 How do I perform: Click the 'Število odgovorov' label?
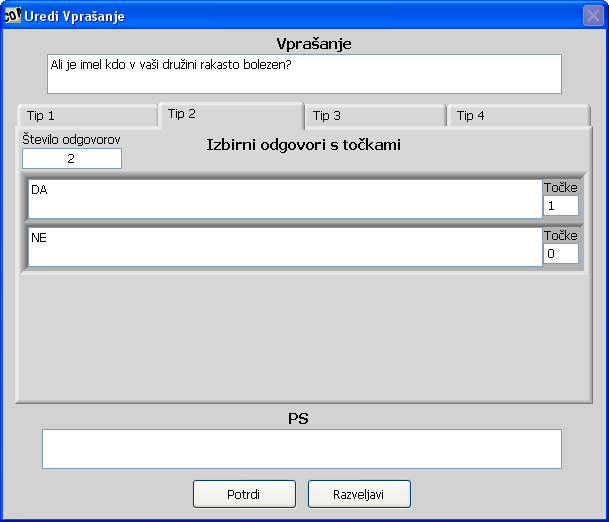click(x=71, y=139)
